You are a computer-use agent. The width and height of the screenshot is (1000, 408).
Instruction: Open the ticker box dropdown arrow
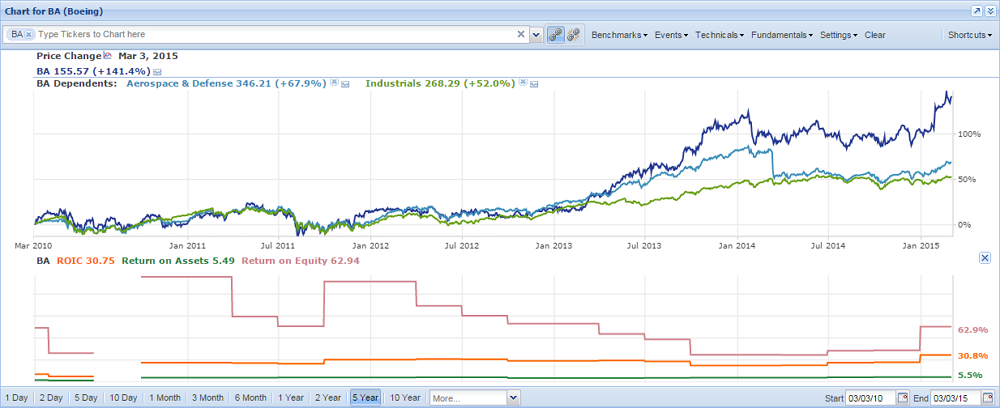coord(536,34)
